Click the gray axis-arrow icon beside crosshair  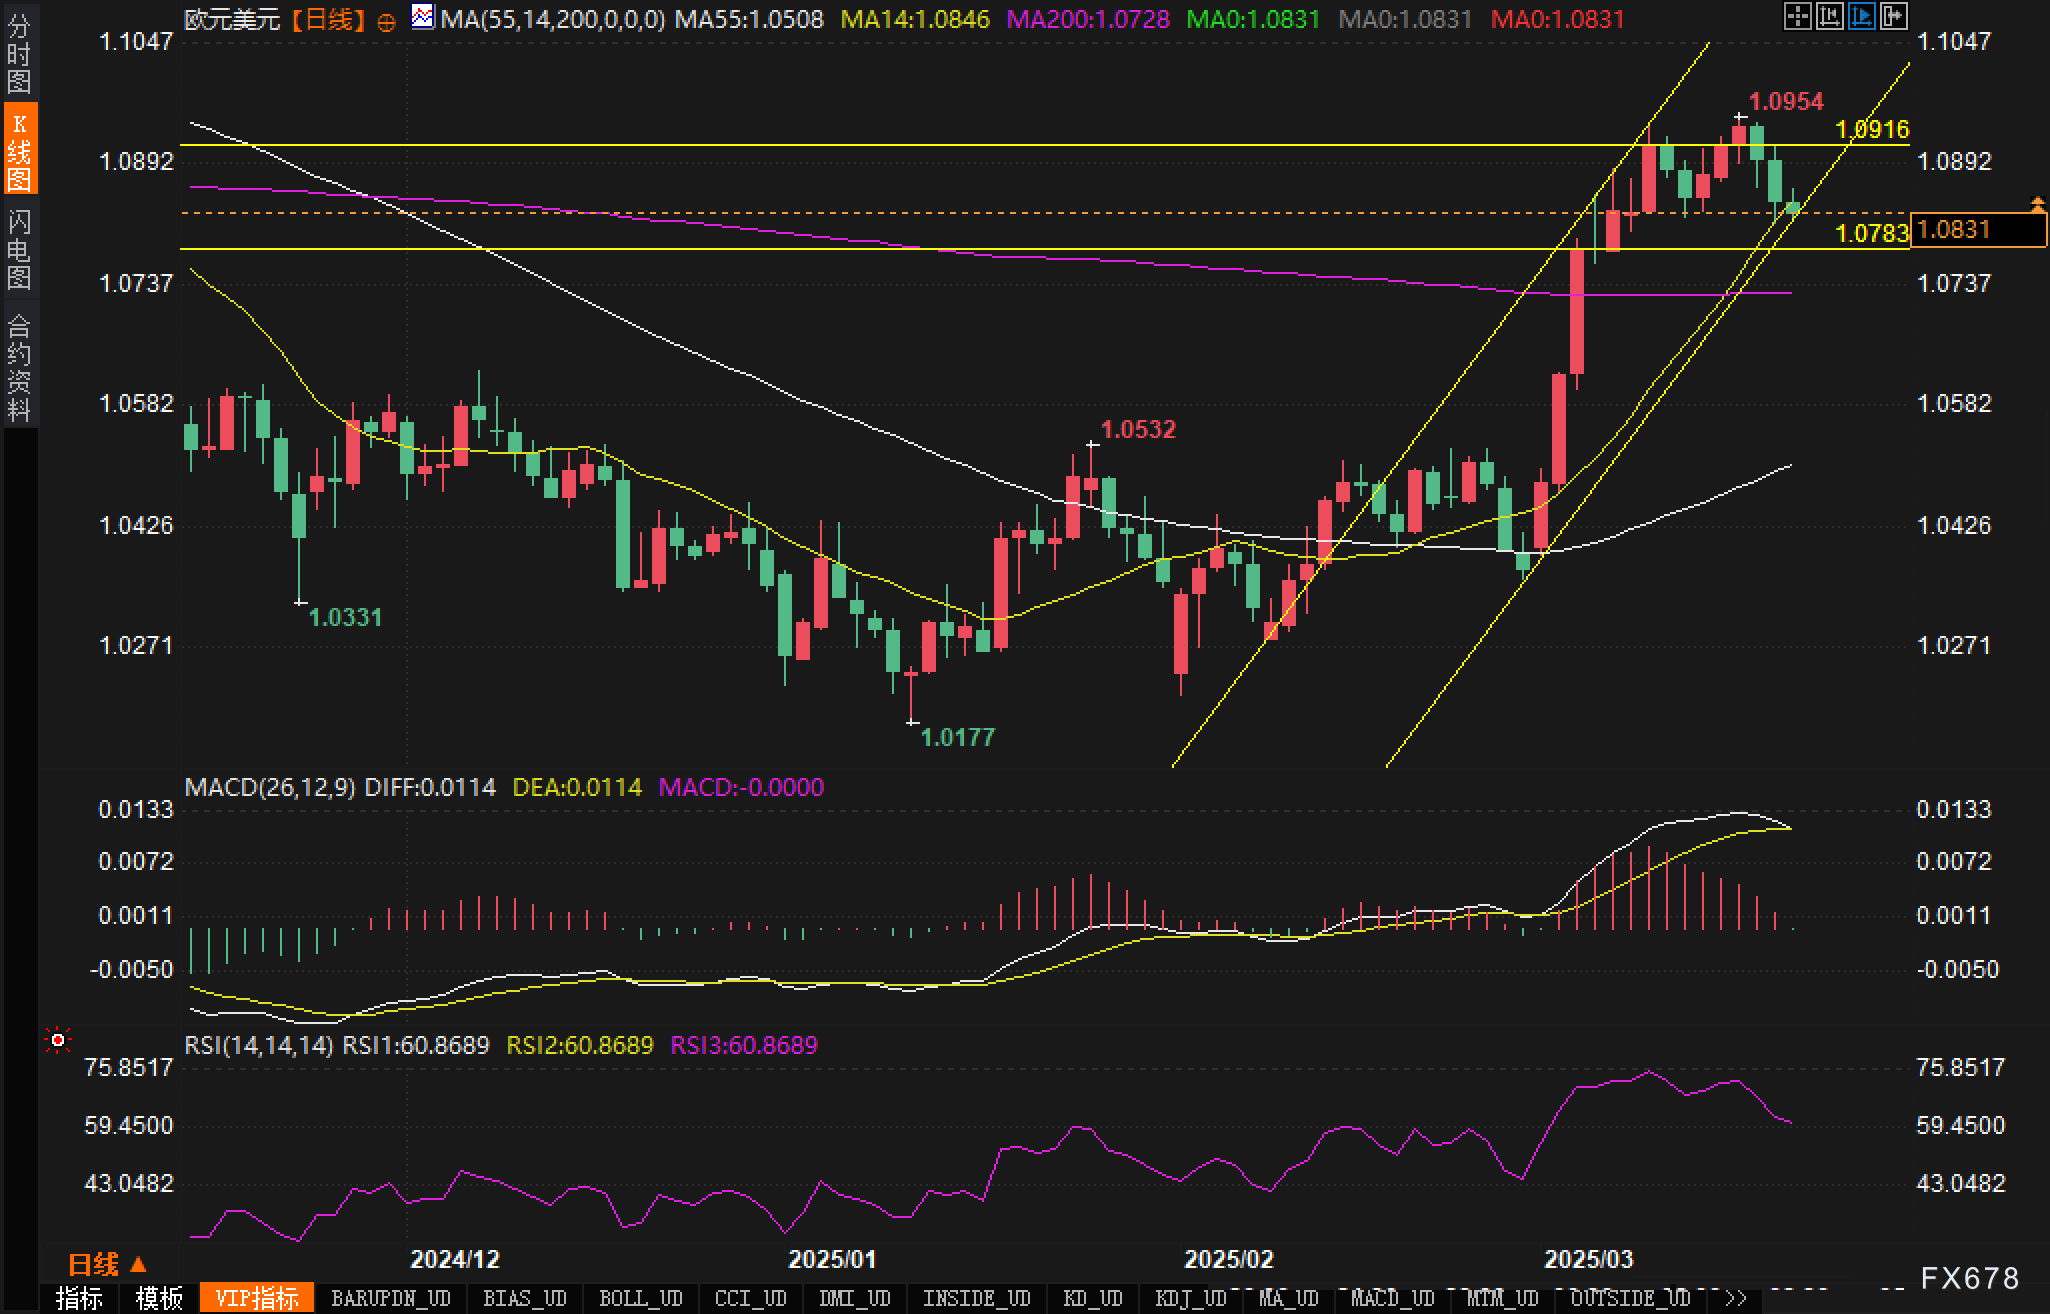pos(1829,16)
